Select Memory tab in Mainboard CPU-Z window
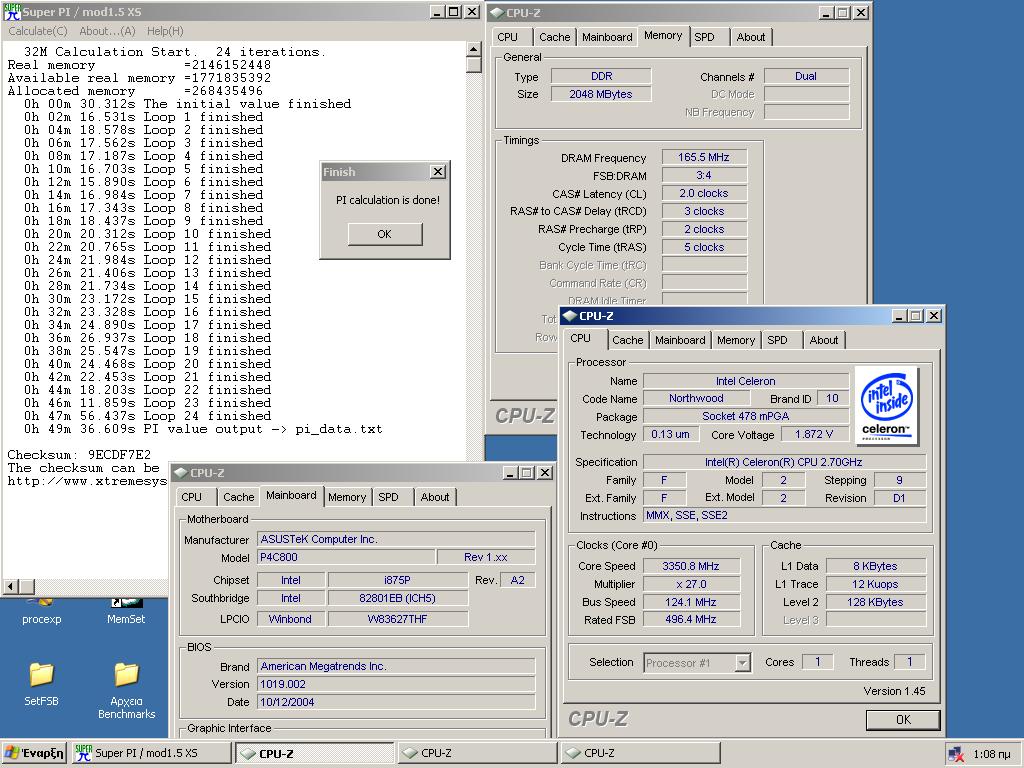1024x768 pixels. (347, 497)
